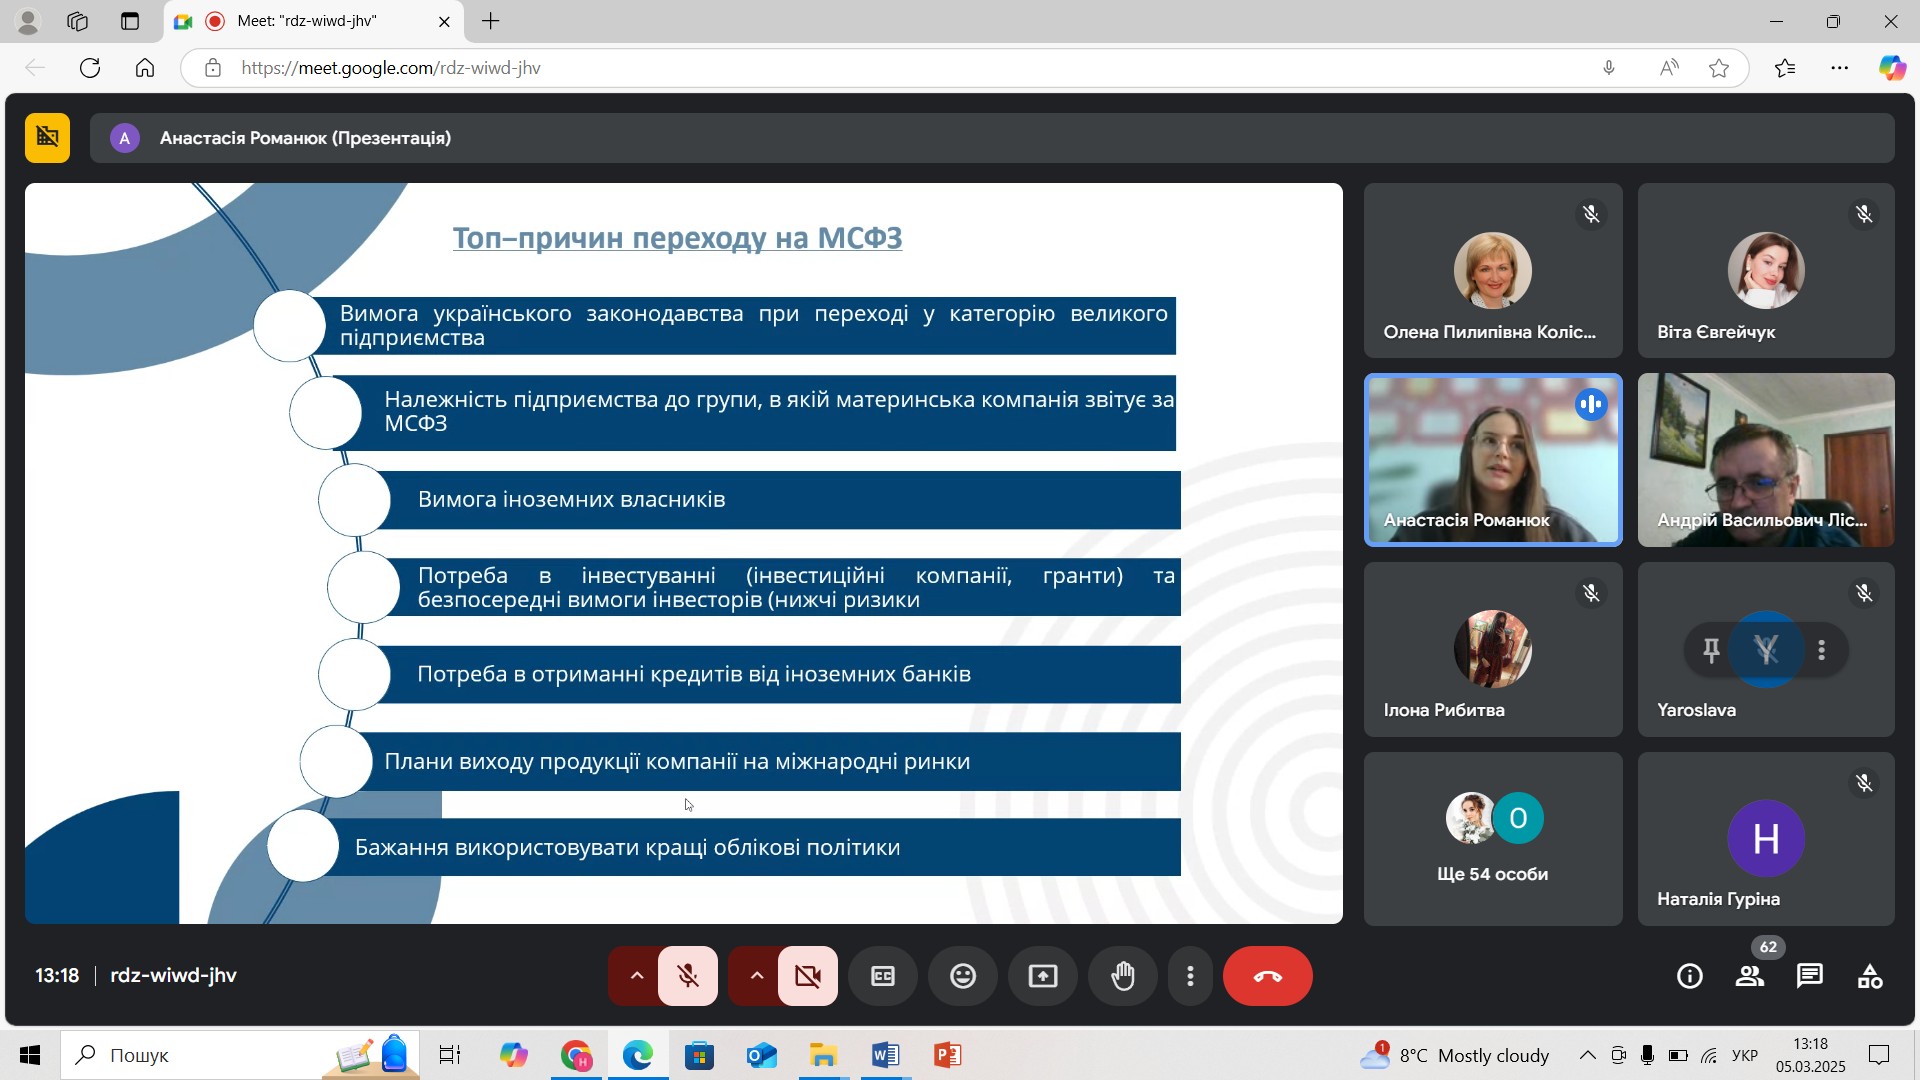The image size is (1920, 1080).
Task: Open weather widget '8°C Mostly cloudy'
Action: pyautogui.click(x=1455, y=1055)
